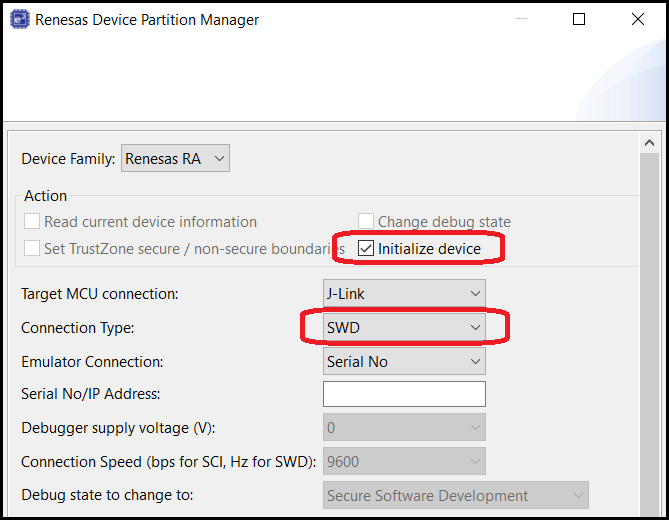Click the Action group title
669x520 pixels.
pos(46,196)
